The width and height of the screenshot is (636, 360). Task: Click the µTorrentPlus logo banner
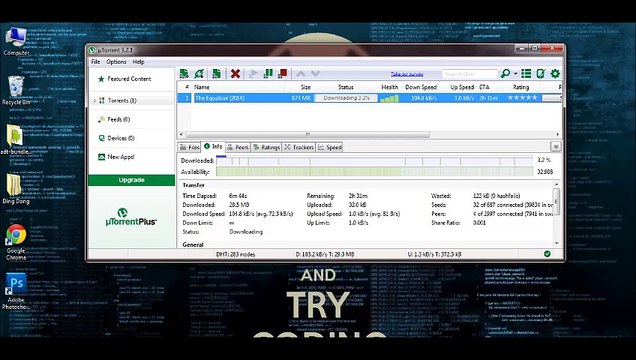131,218
